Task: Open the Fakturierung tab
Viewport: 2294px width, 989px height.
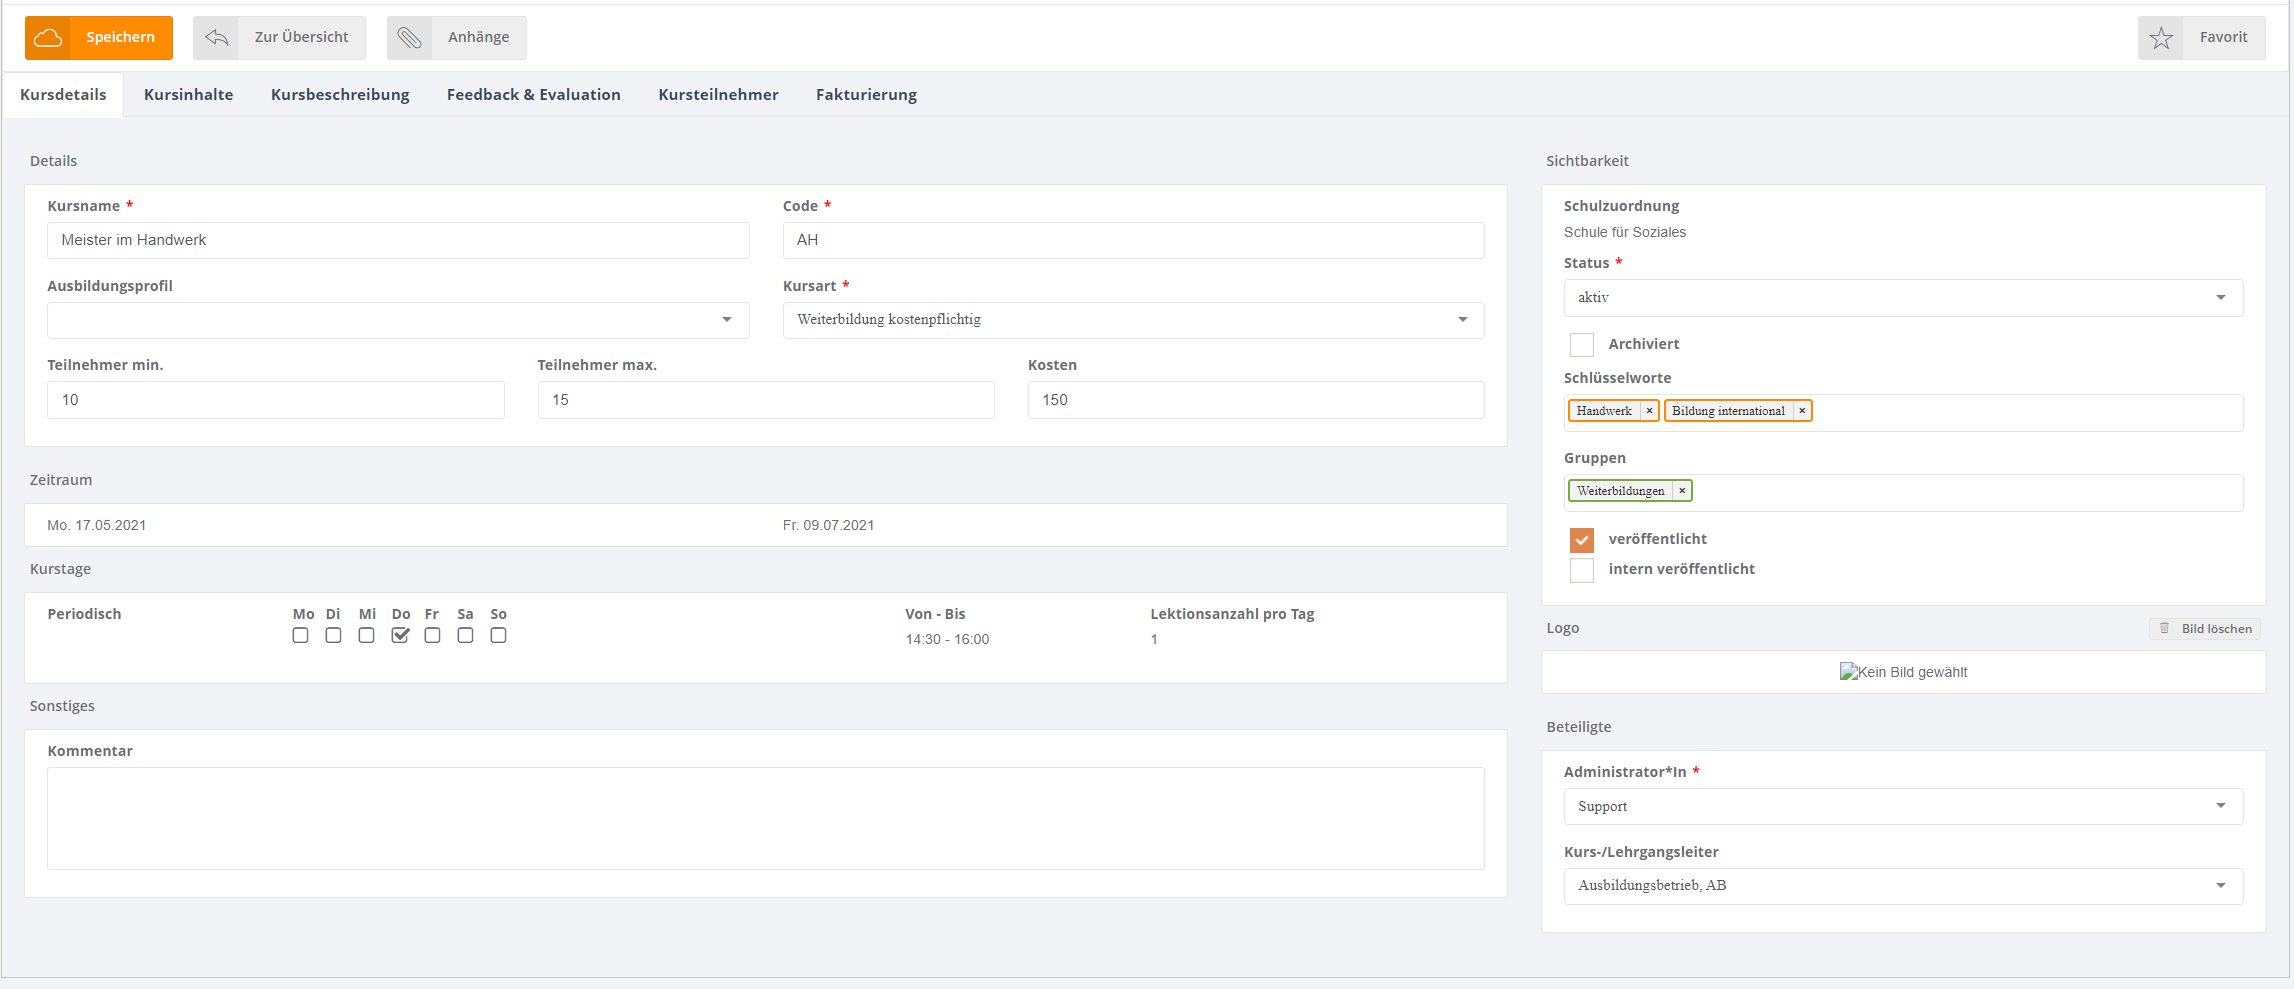Action: tap(866, 95)
